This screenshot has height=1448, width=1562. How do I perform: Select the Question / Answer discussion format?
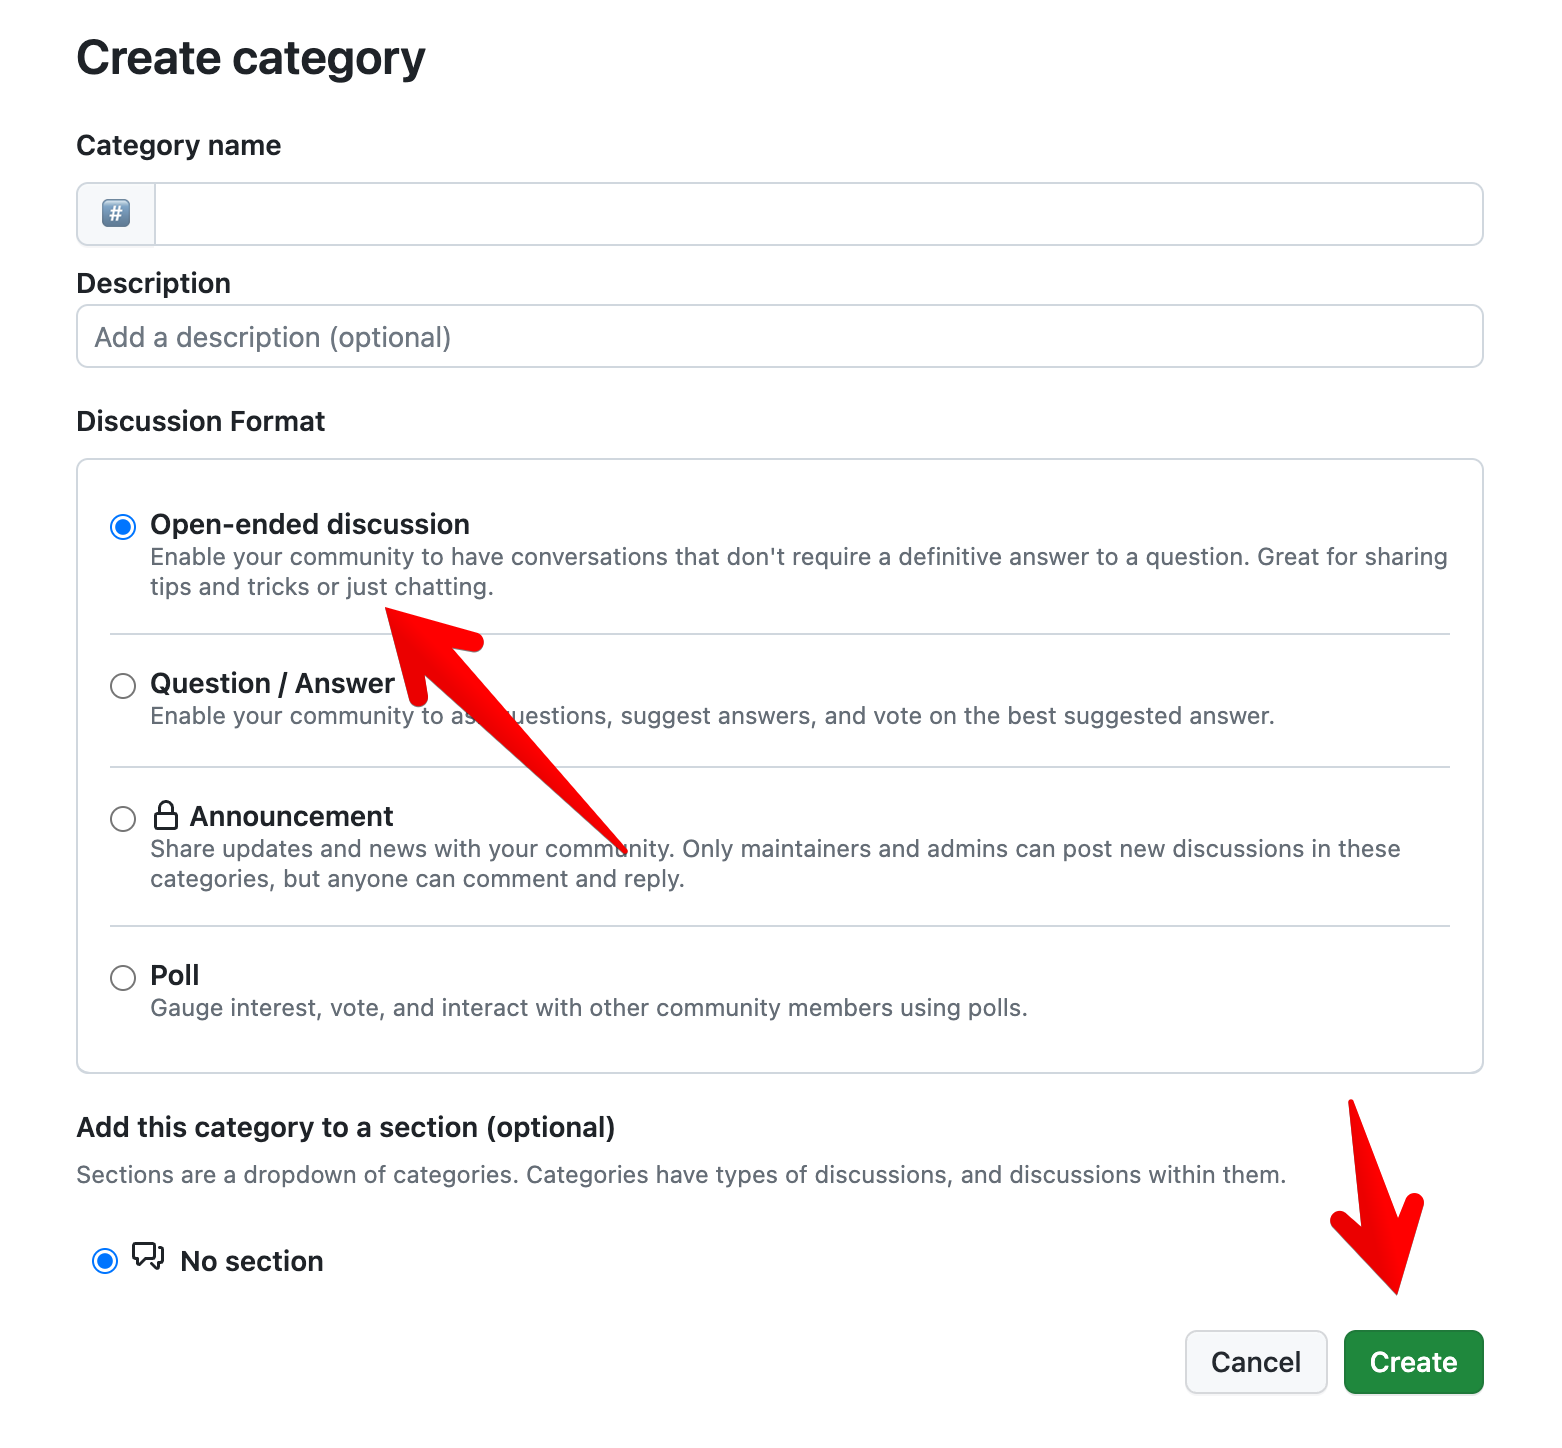pyautogui.click(x=122, y=686)
